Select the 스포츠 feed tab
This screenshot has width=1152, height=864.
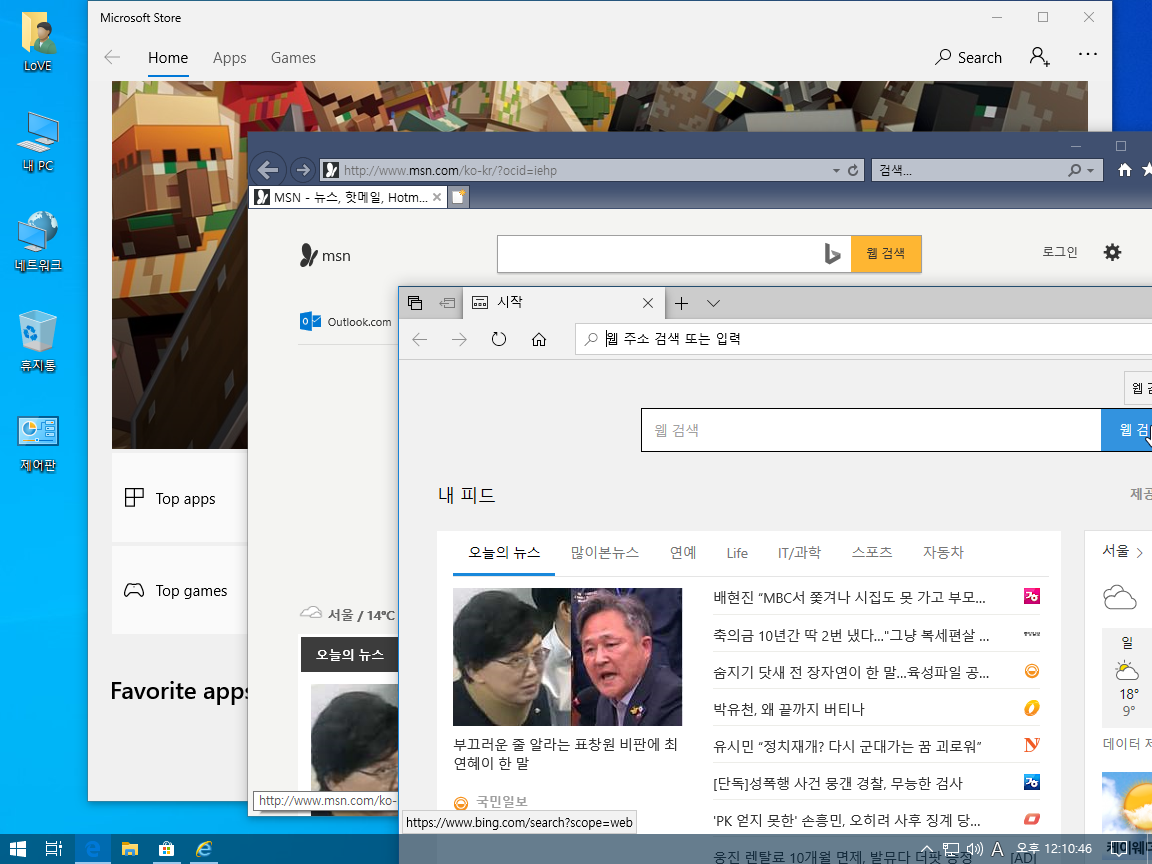pos(871,552)
